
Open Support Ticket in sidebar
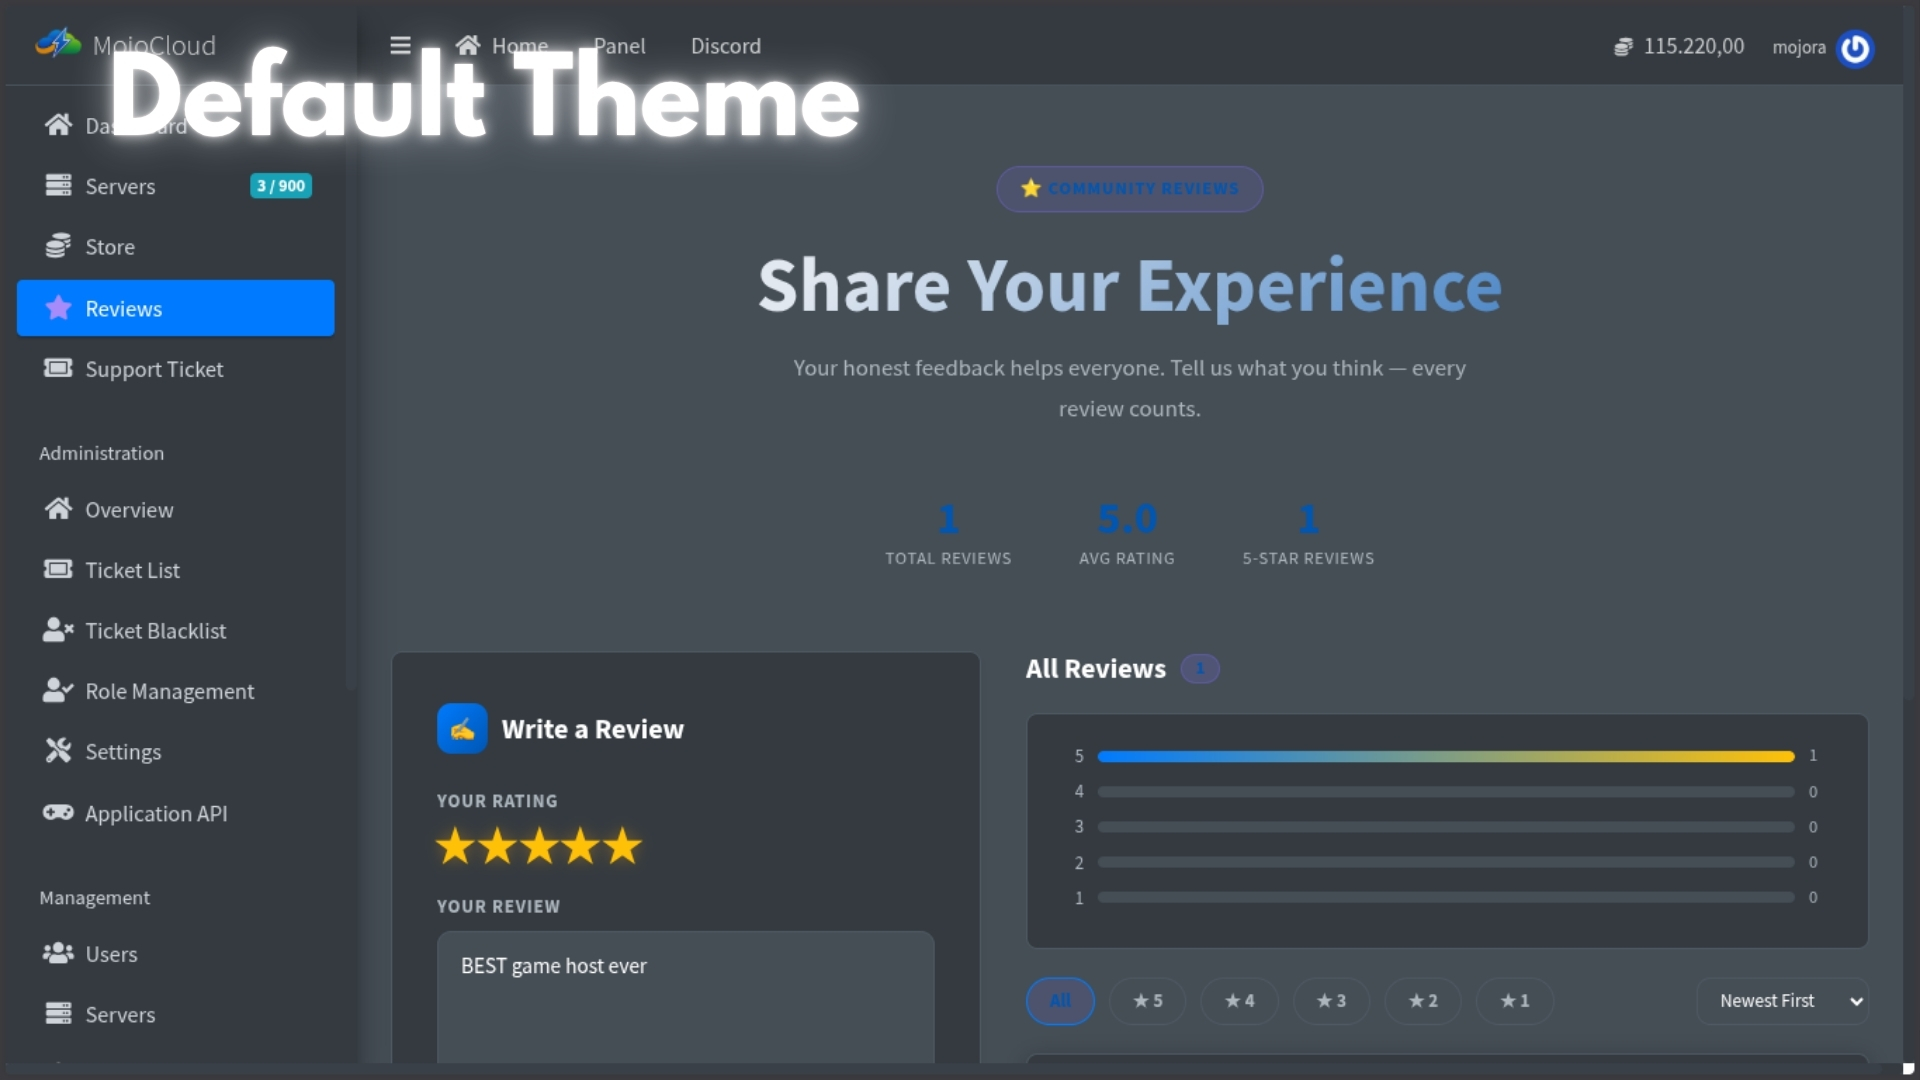154,369
